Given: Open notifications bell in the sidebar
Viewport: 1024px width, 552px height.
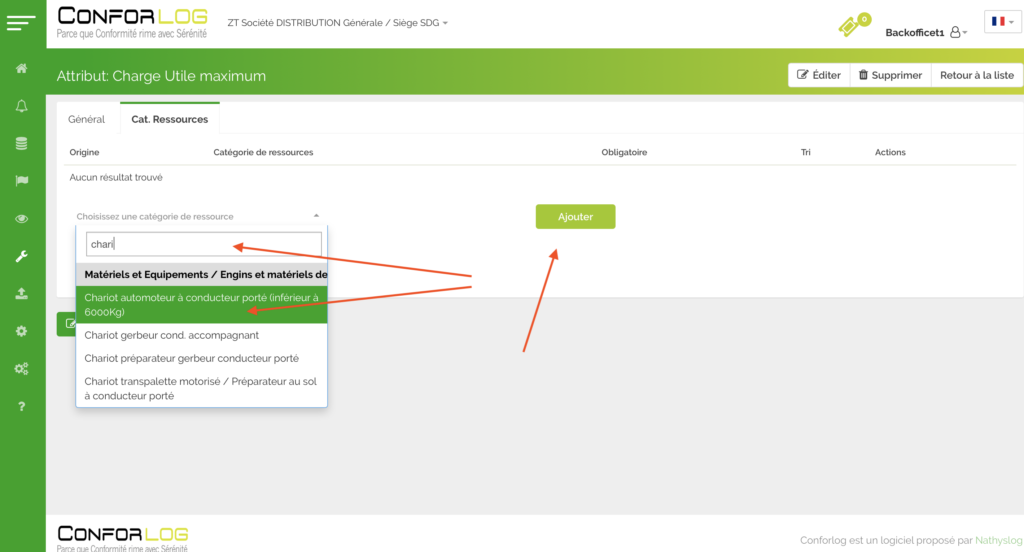Looking at the screenshot, I should coord(21,106).
